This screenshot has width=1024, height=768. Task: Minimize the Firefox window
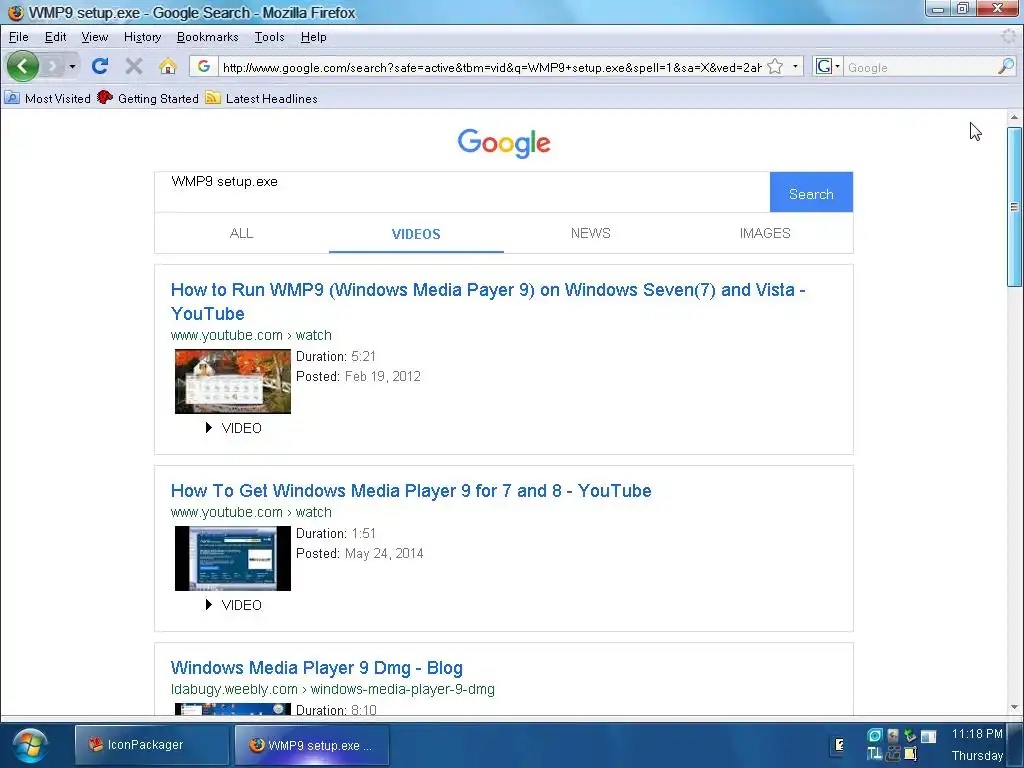pyautogui.click(x=938, y=8)
